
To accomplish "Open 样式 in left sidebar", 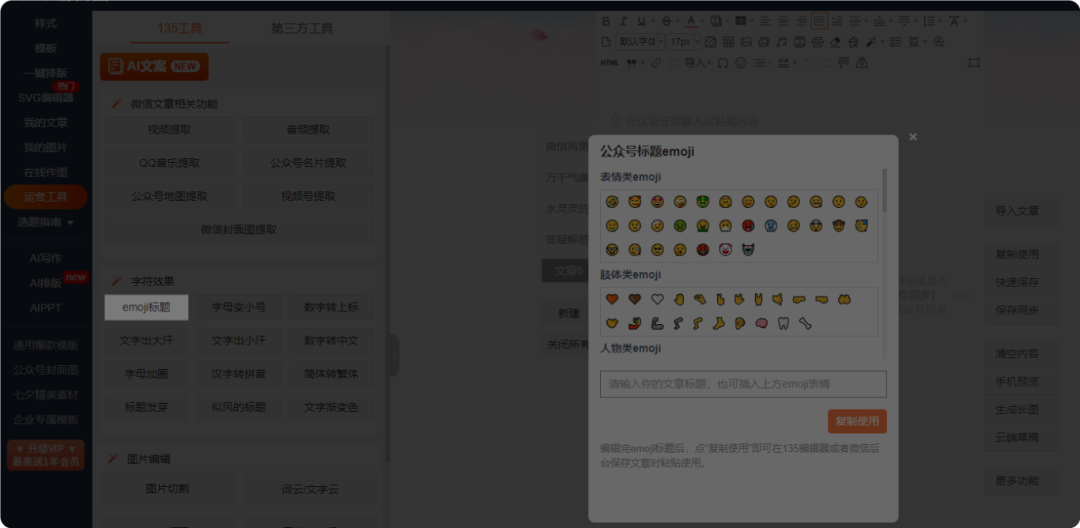I will tap(45, 23).
